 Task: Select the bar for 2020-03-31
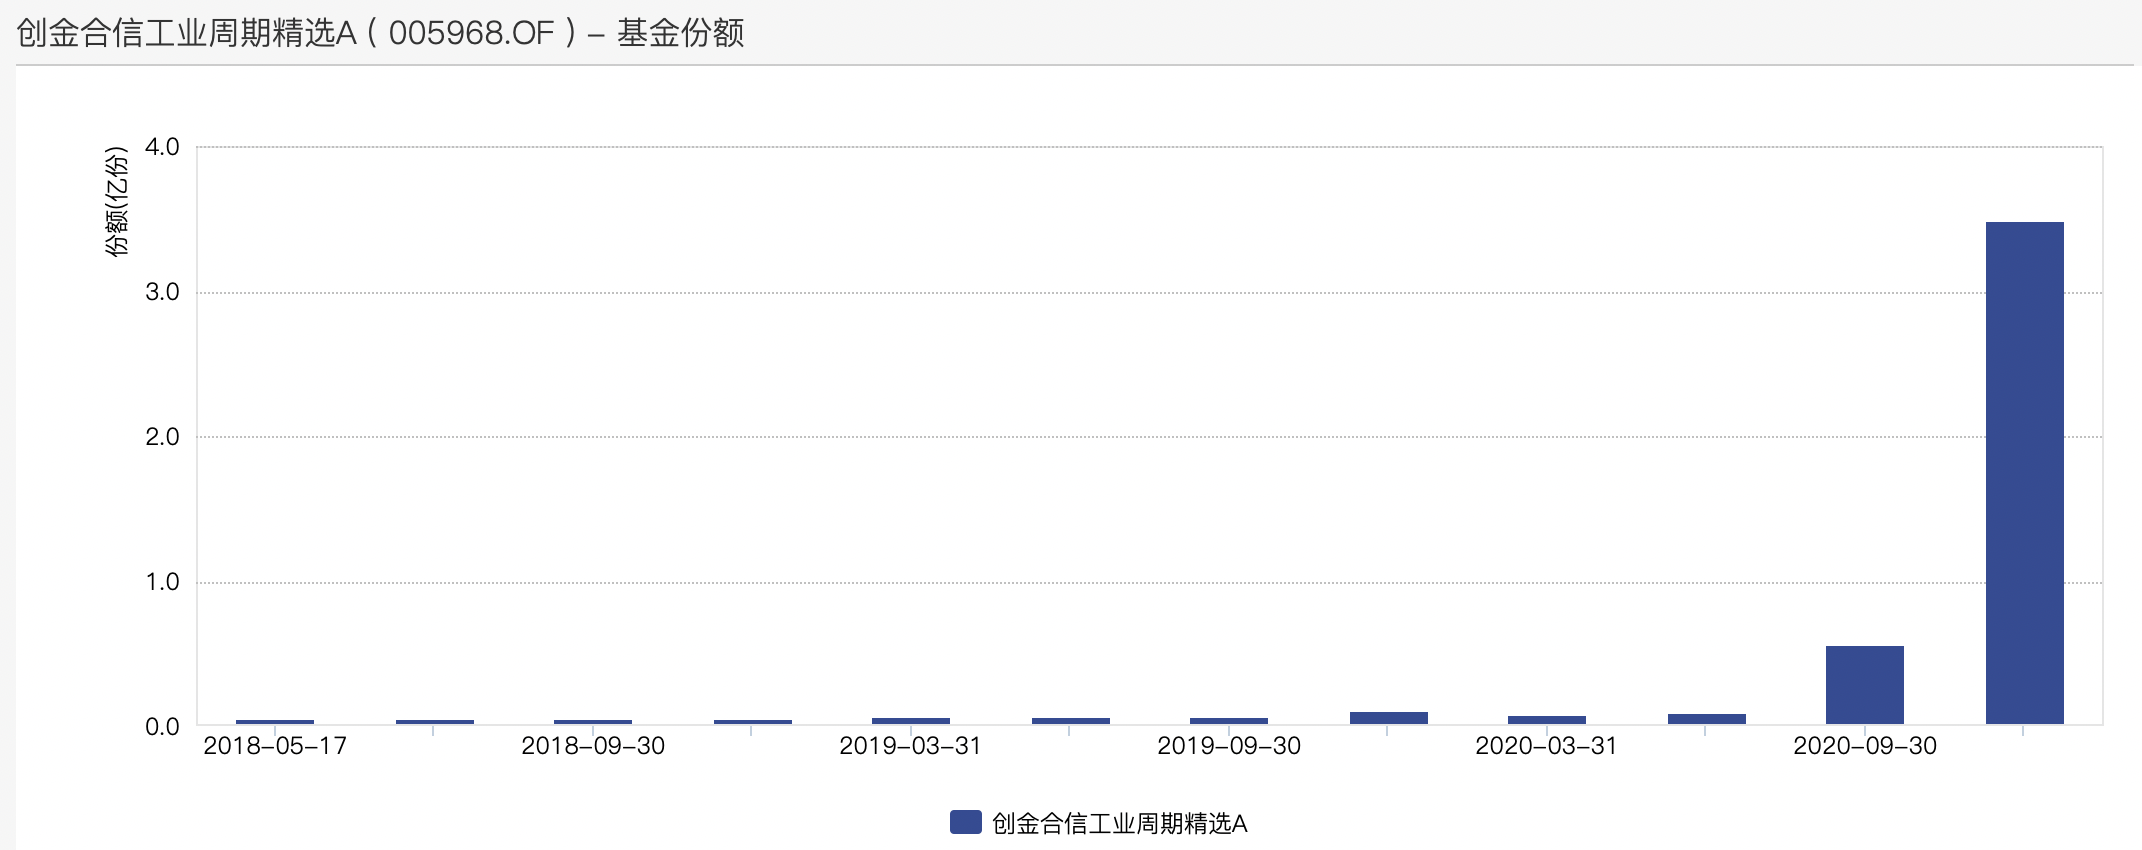pyautogui.click(x=1547, y=720)
